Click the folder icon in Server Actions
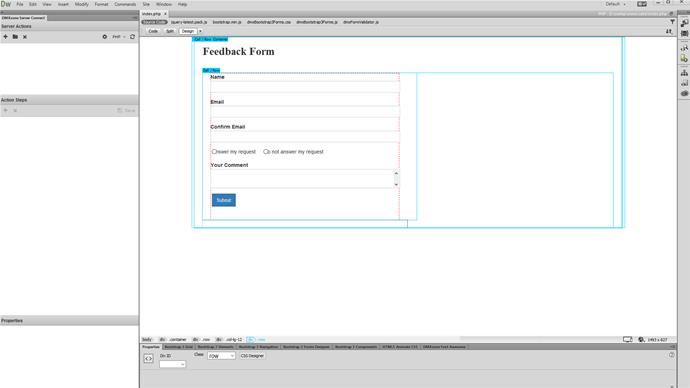 click(15, 37)
